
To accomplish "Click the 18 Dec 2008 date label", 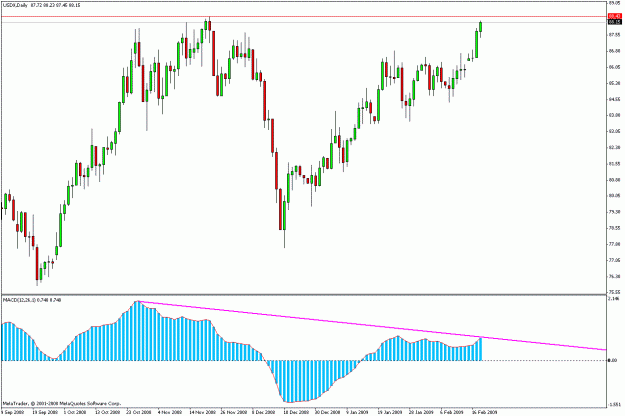I will click(296, 412).
